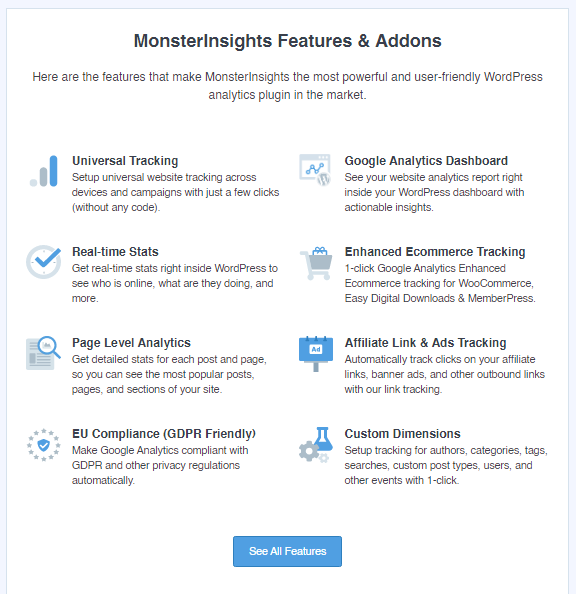
Task: Click the Custom Dimensions heading
Action: [402, 433]
